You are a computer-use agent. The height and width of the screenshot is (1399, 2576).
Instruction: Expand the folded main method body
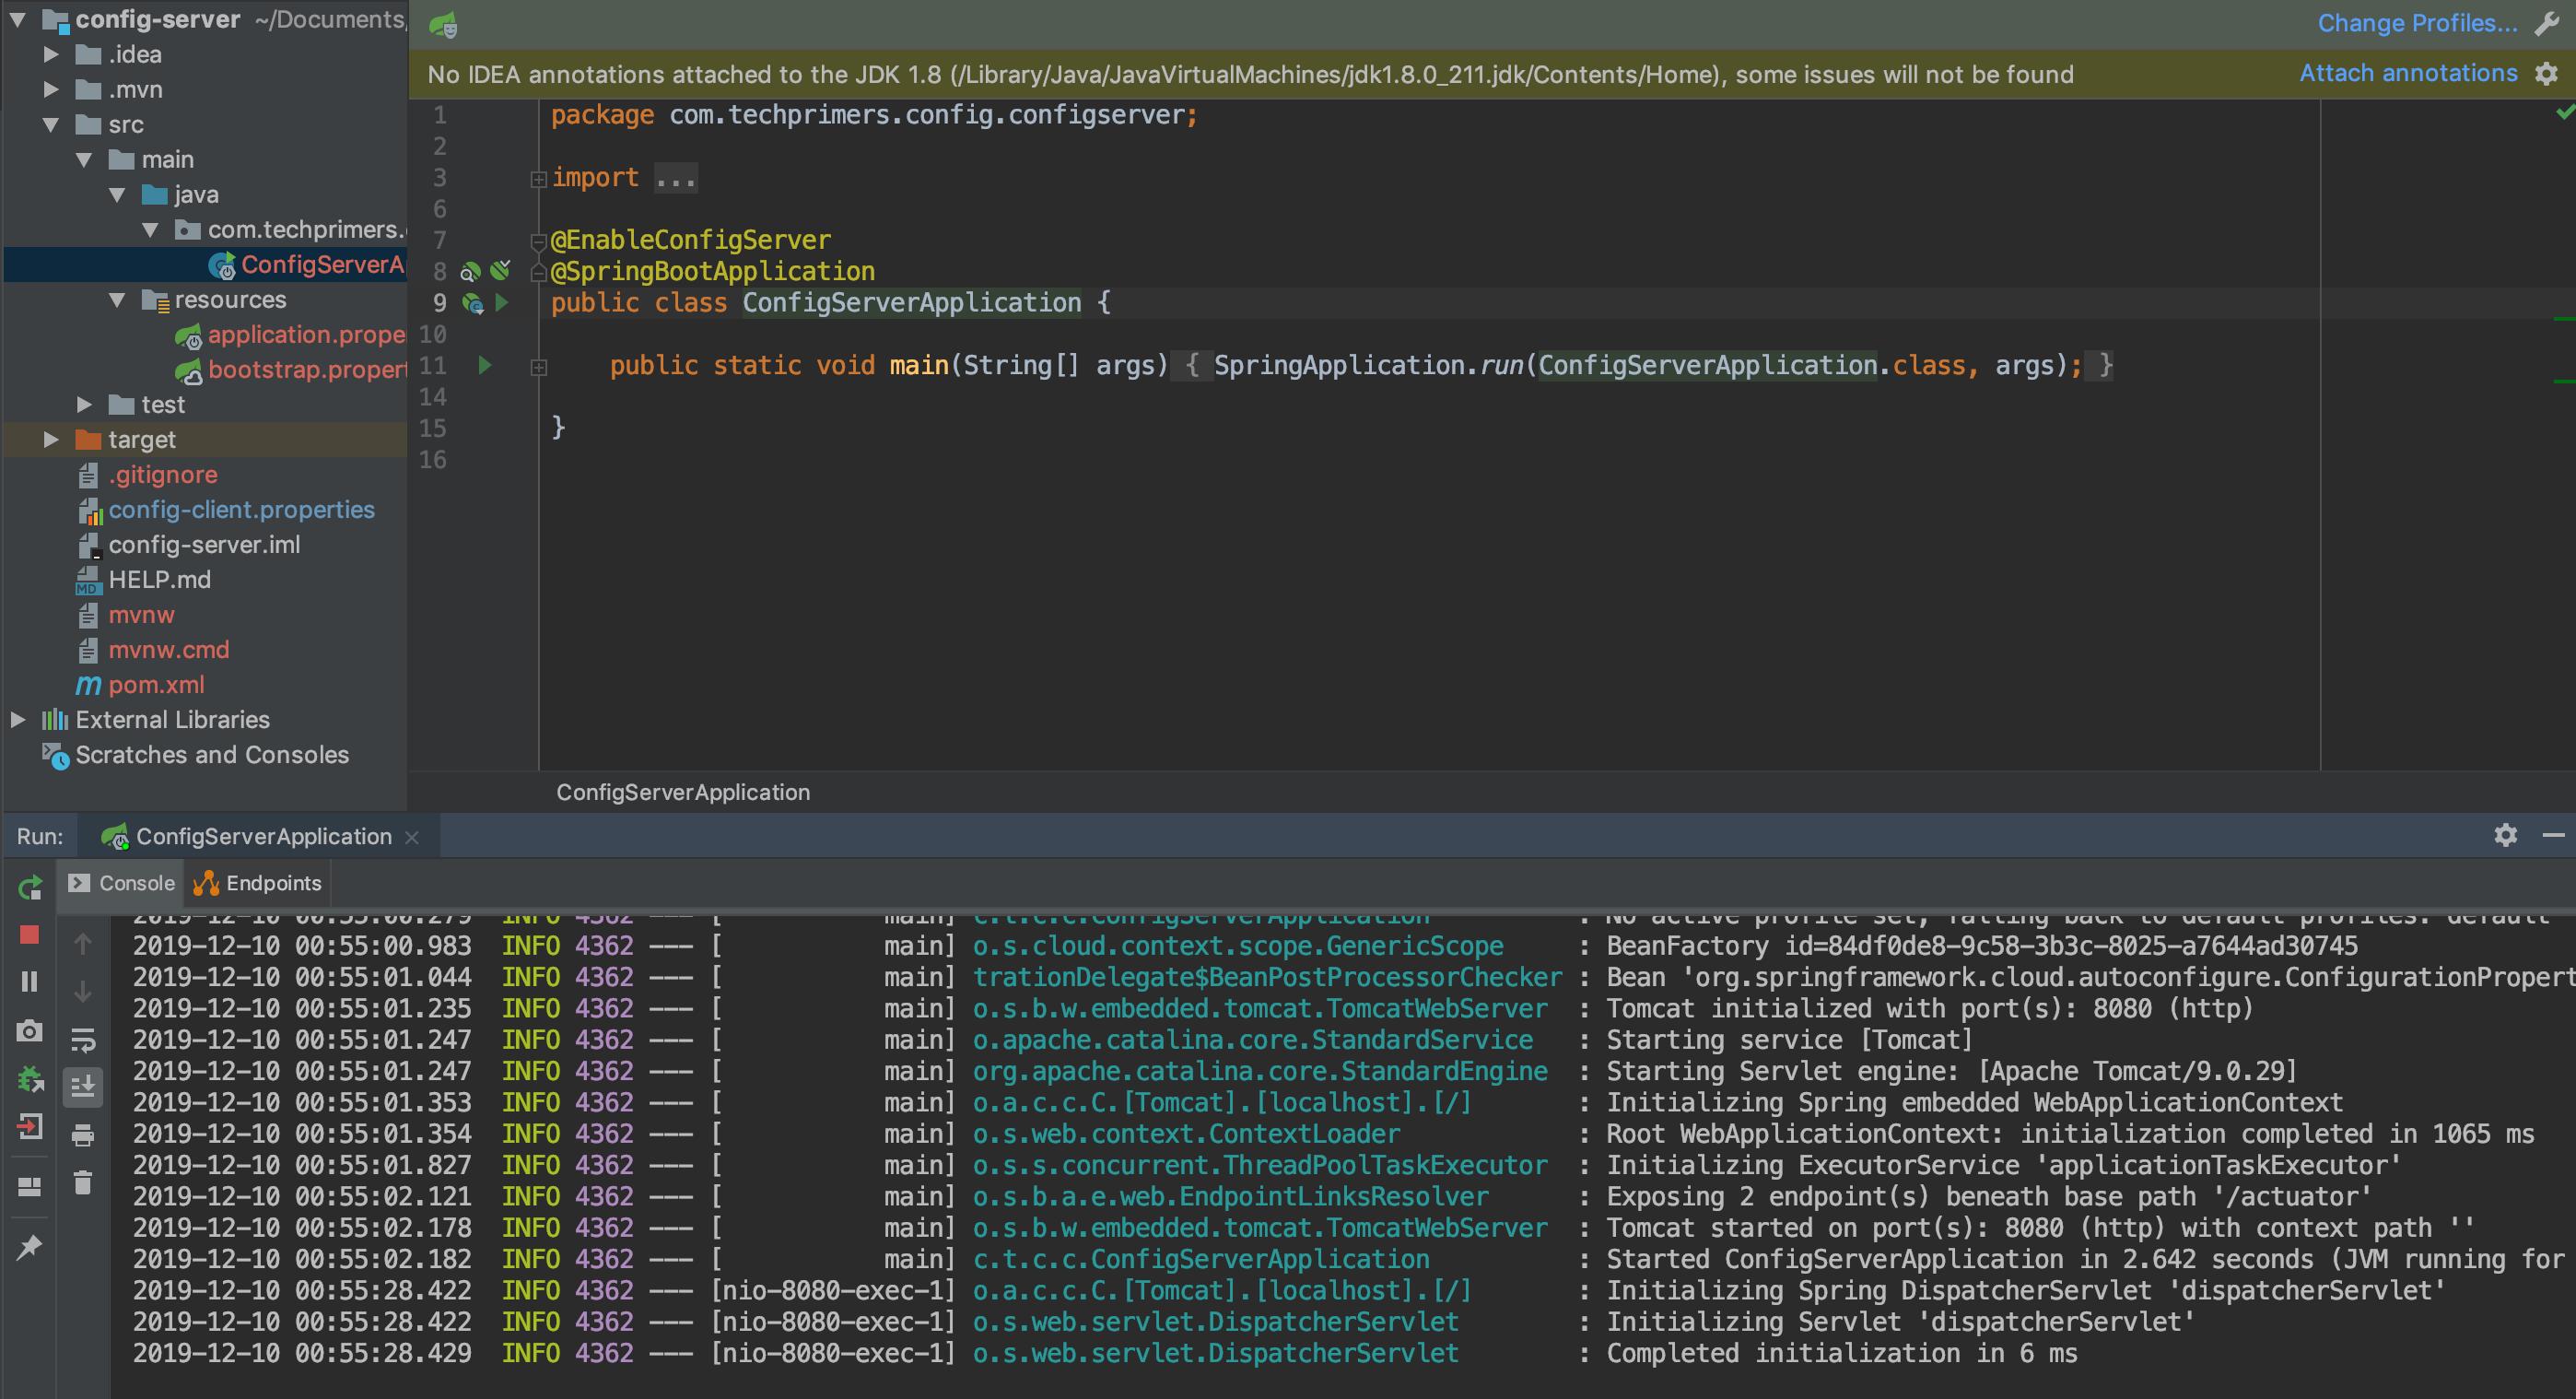[538, 367]
